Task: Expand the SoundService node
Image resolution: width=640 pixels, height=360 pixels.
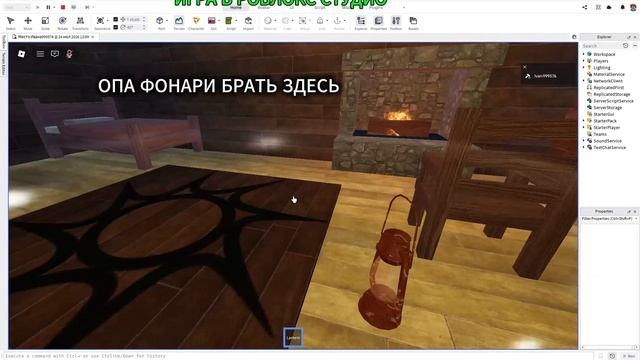Action: [583, 141]
